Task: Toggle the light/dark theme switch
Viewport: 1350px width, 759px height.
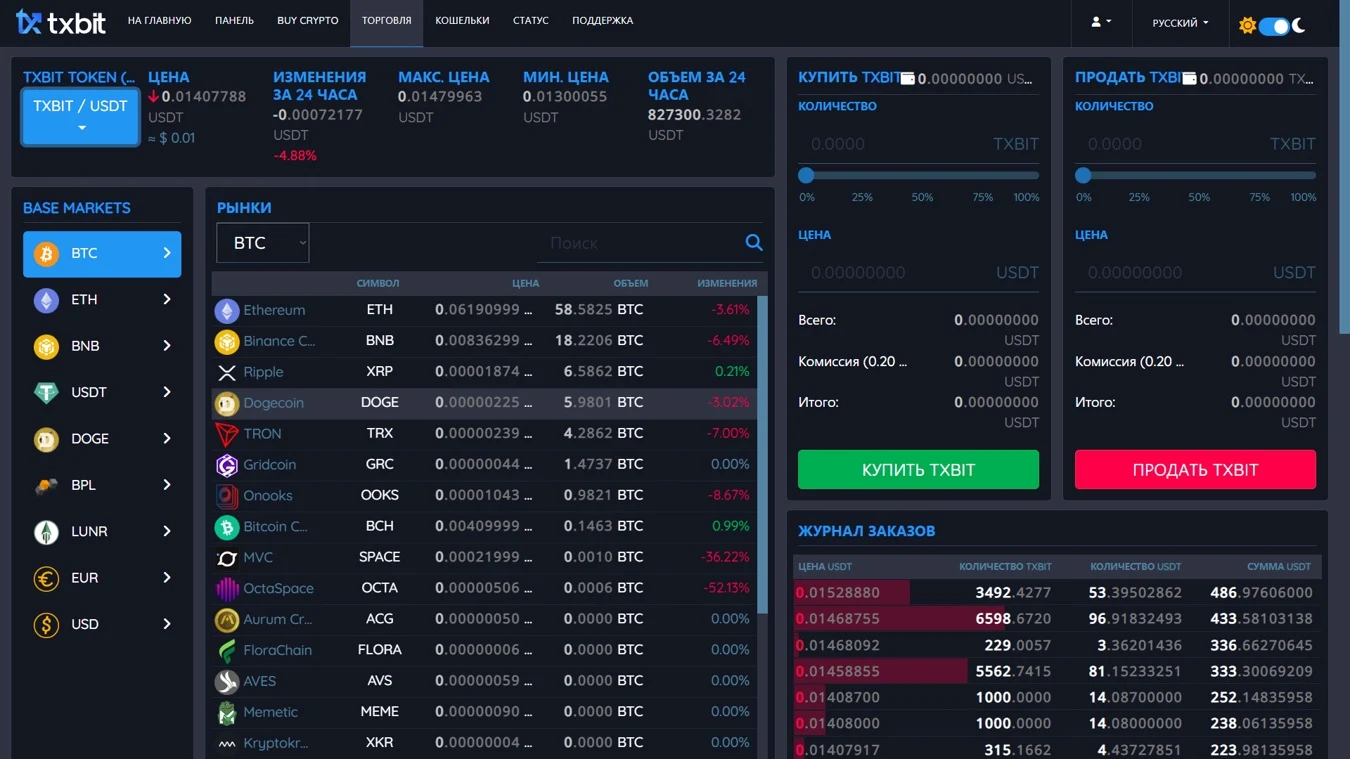Action: (1274, 26)
